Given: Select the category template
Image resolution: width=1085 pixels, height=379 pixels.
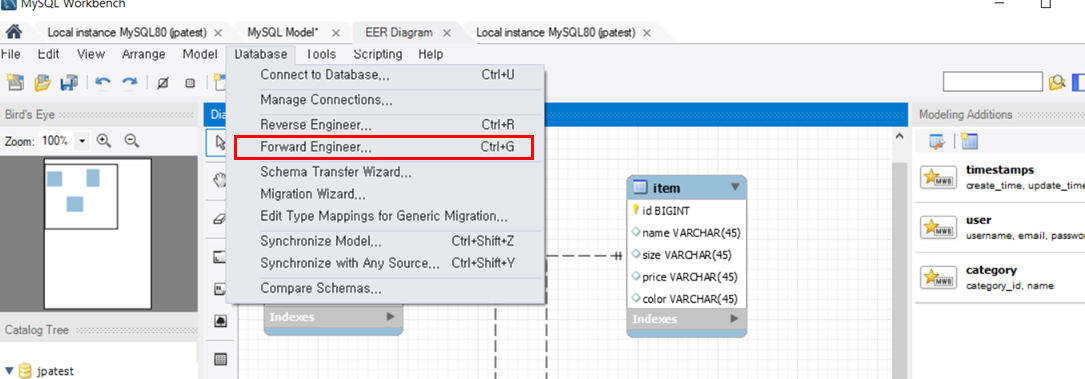Looking at the screenshot, I should pyautogui.click(x=1000, y=277).
